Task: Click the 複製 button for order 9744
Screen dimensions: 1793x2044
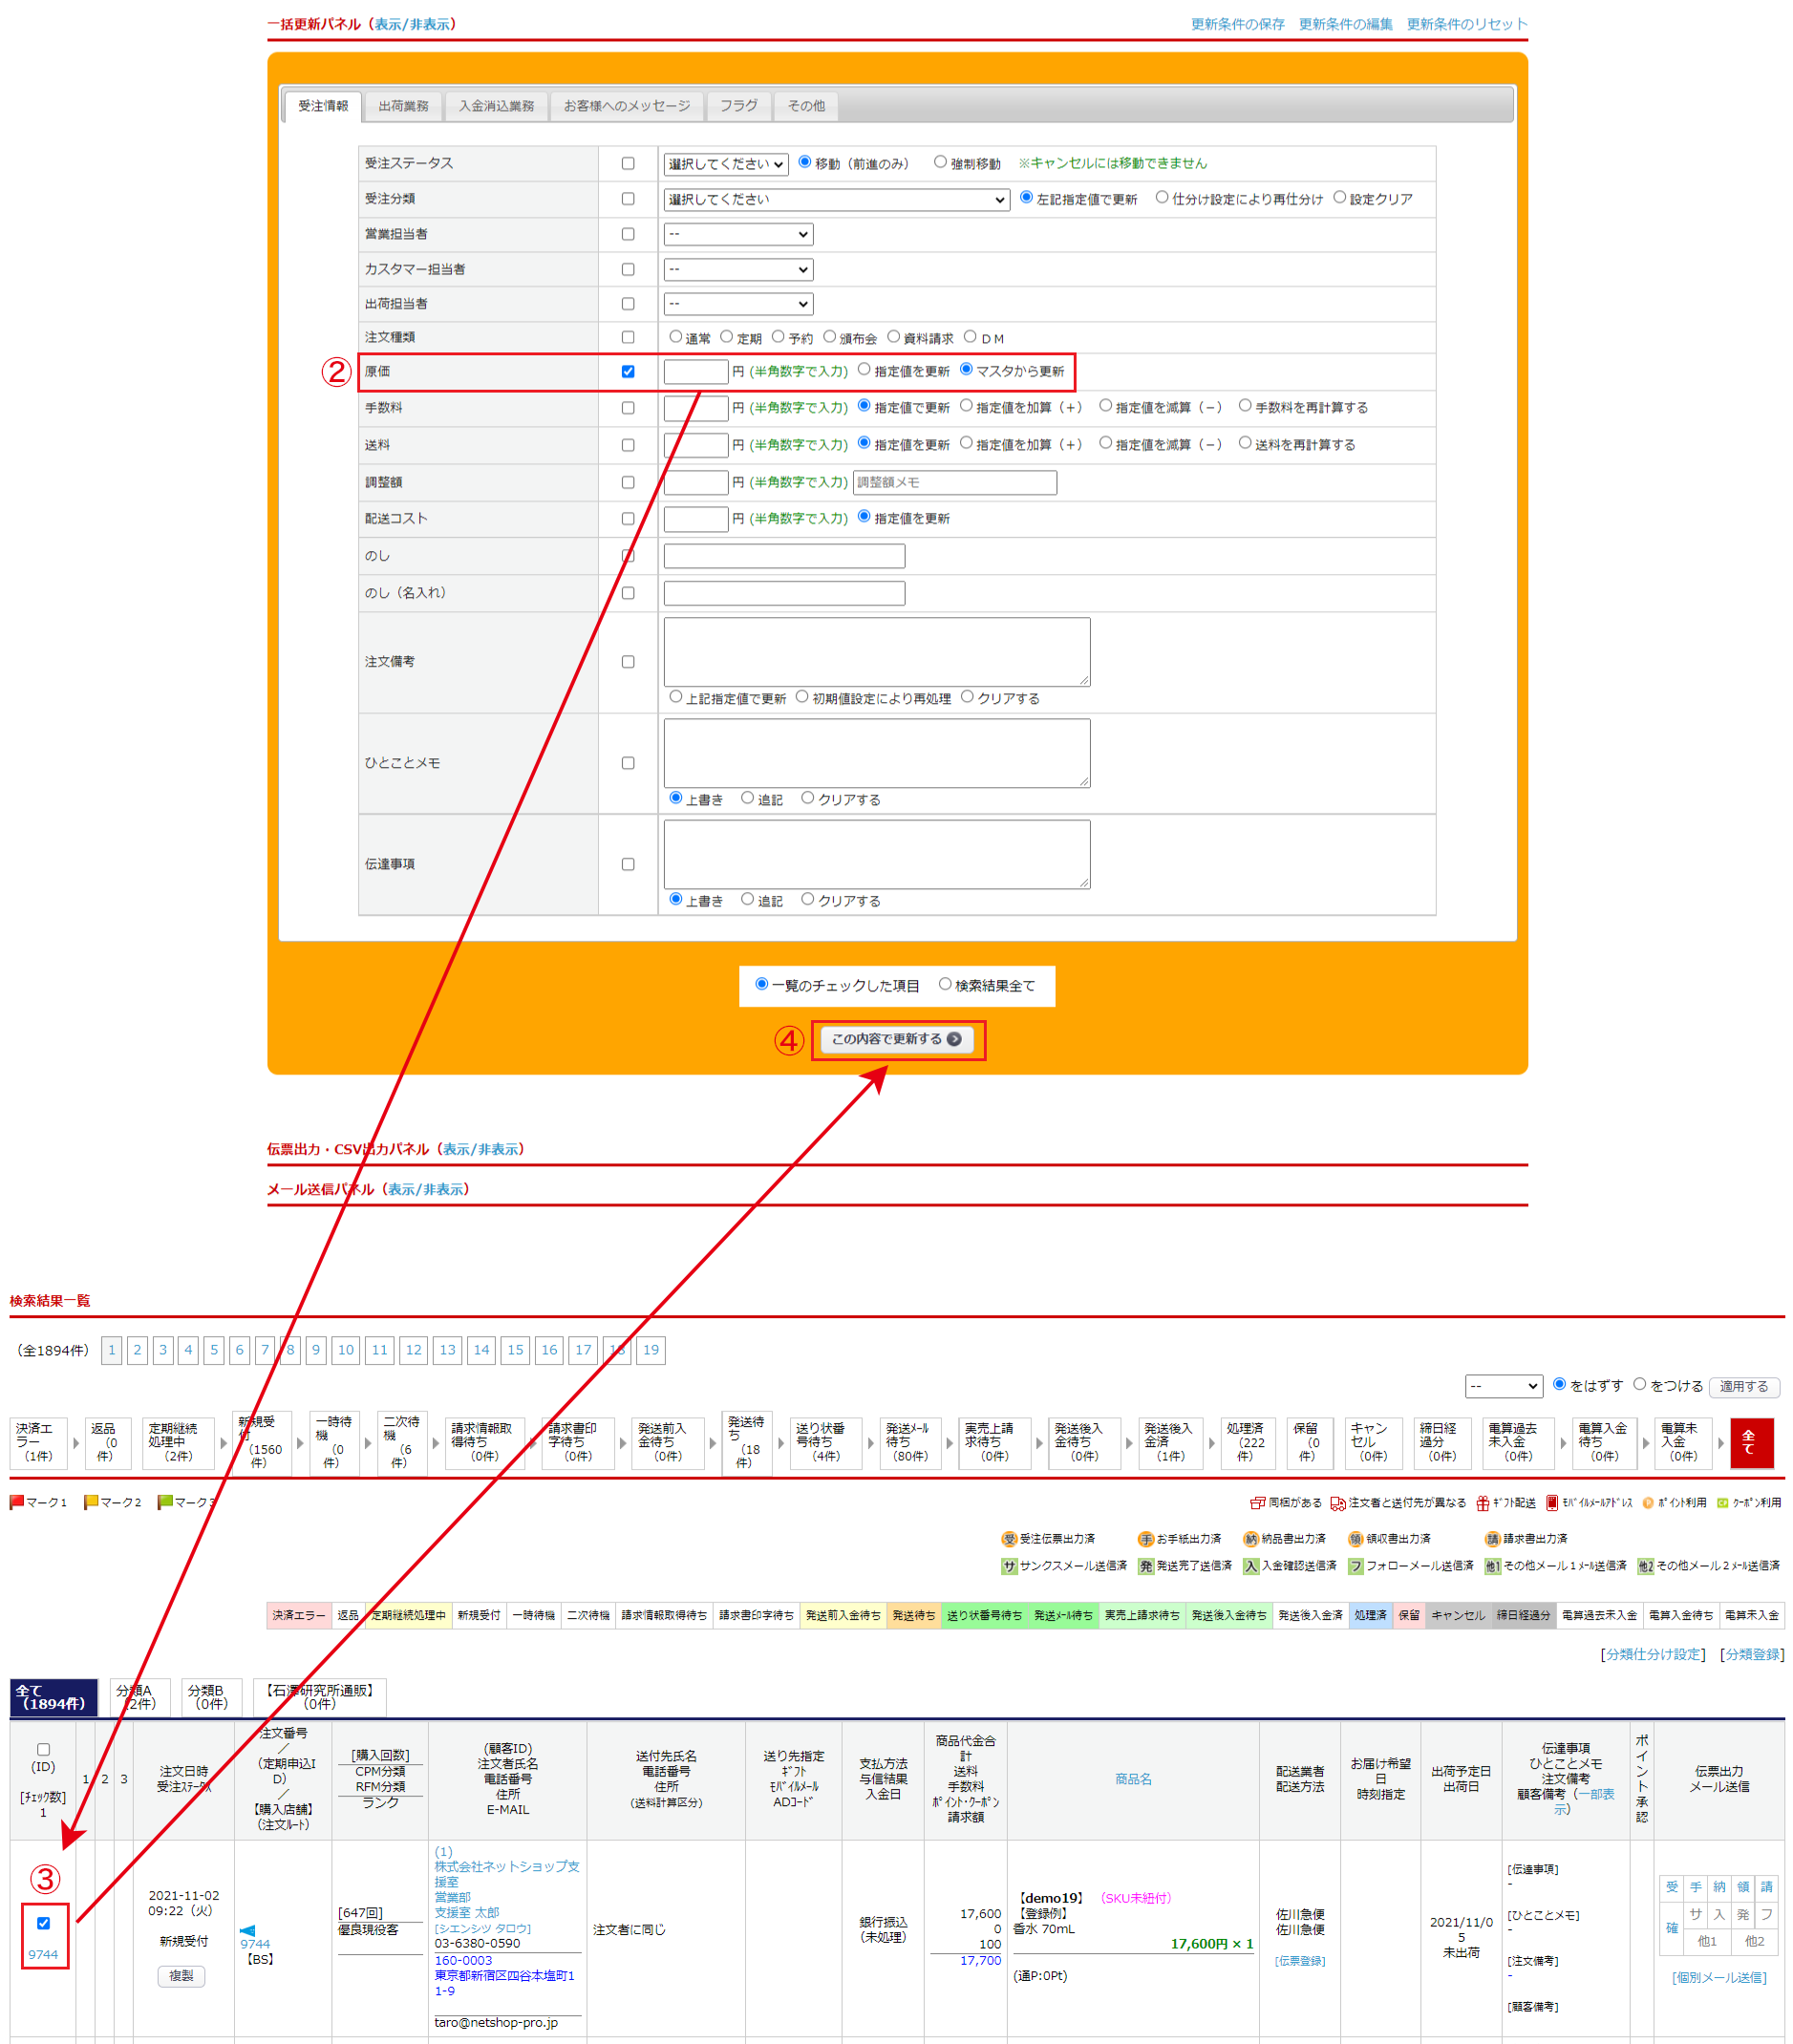Action: click(x=181, y=1976)
